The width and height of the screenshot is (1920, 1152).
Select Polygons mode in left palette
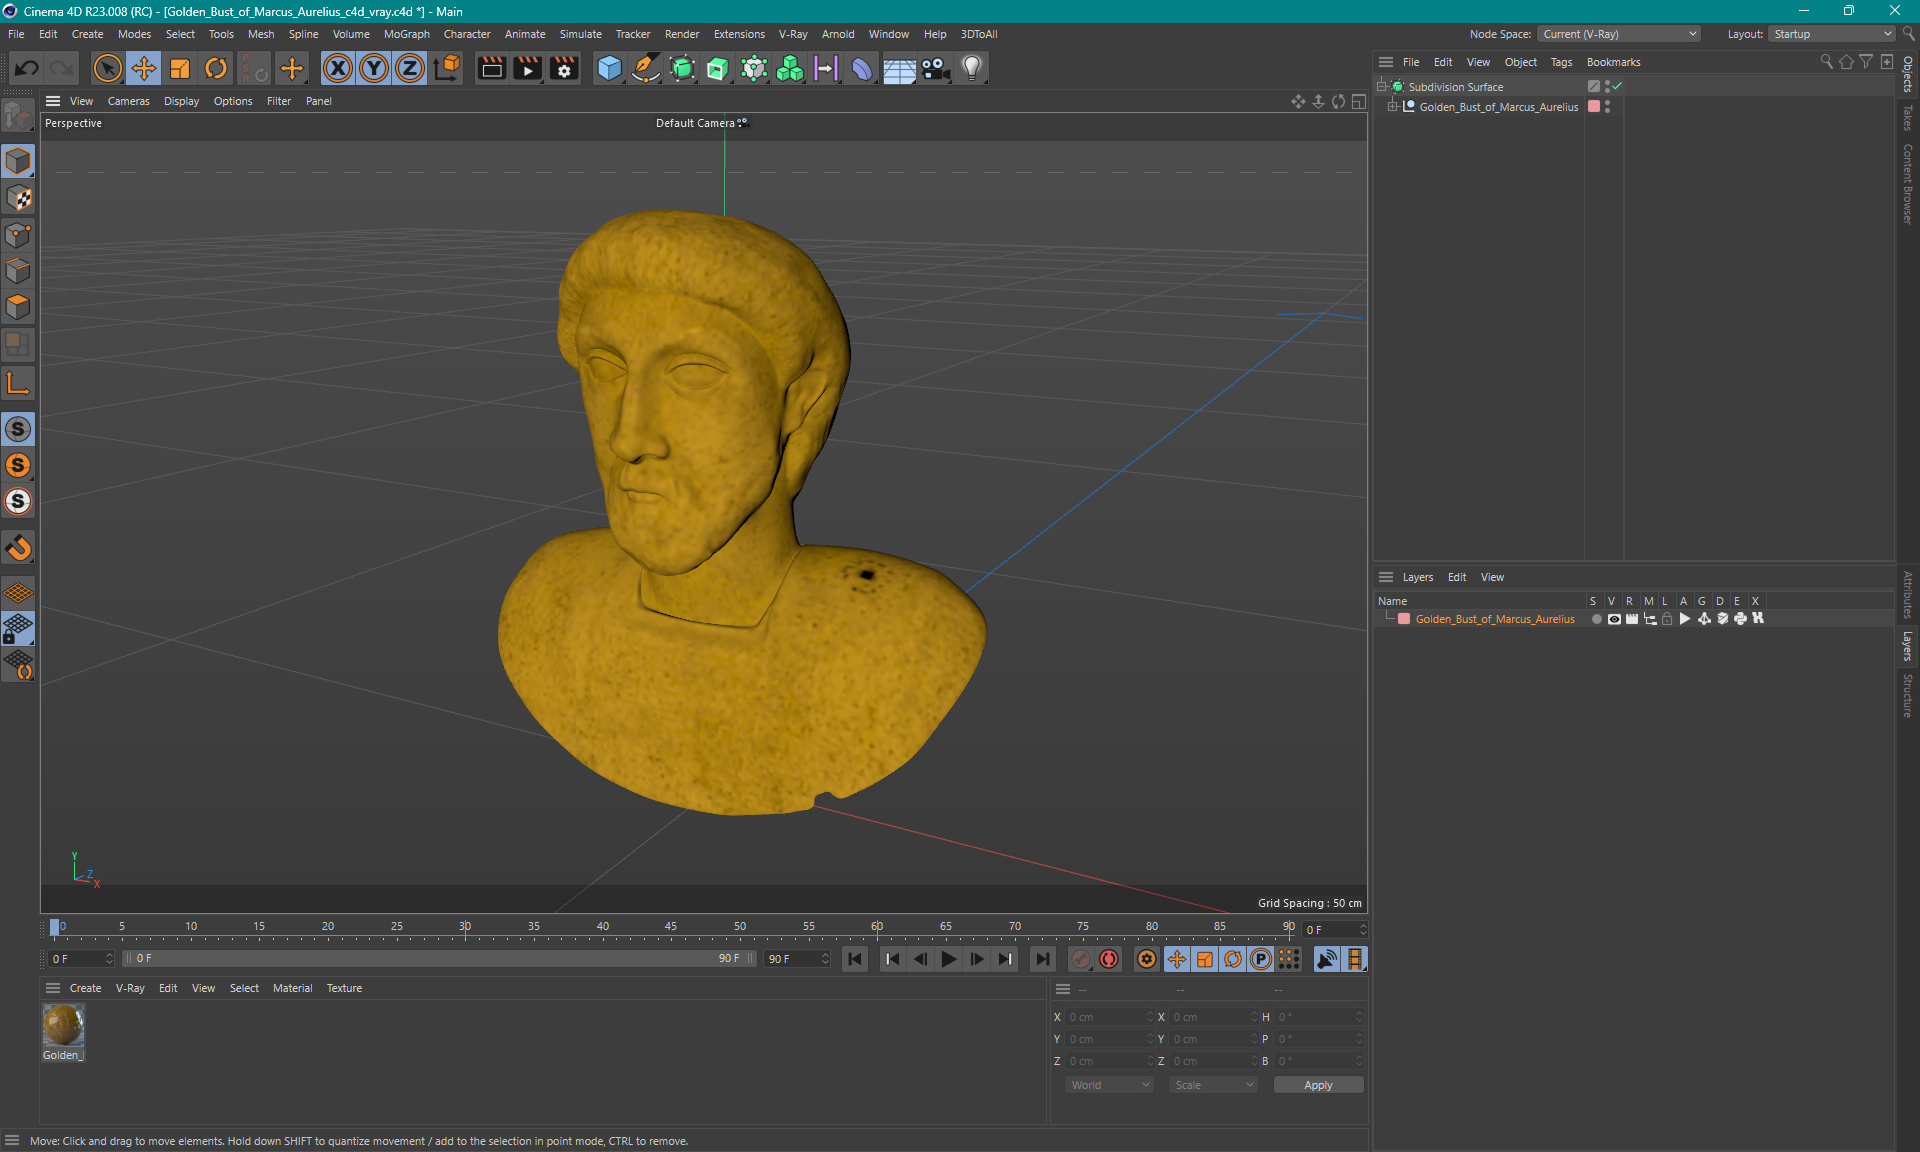pos(18,307)
